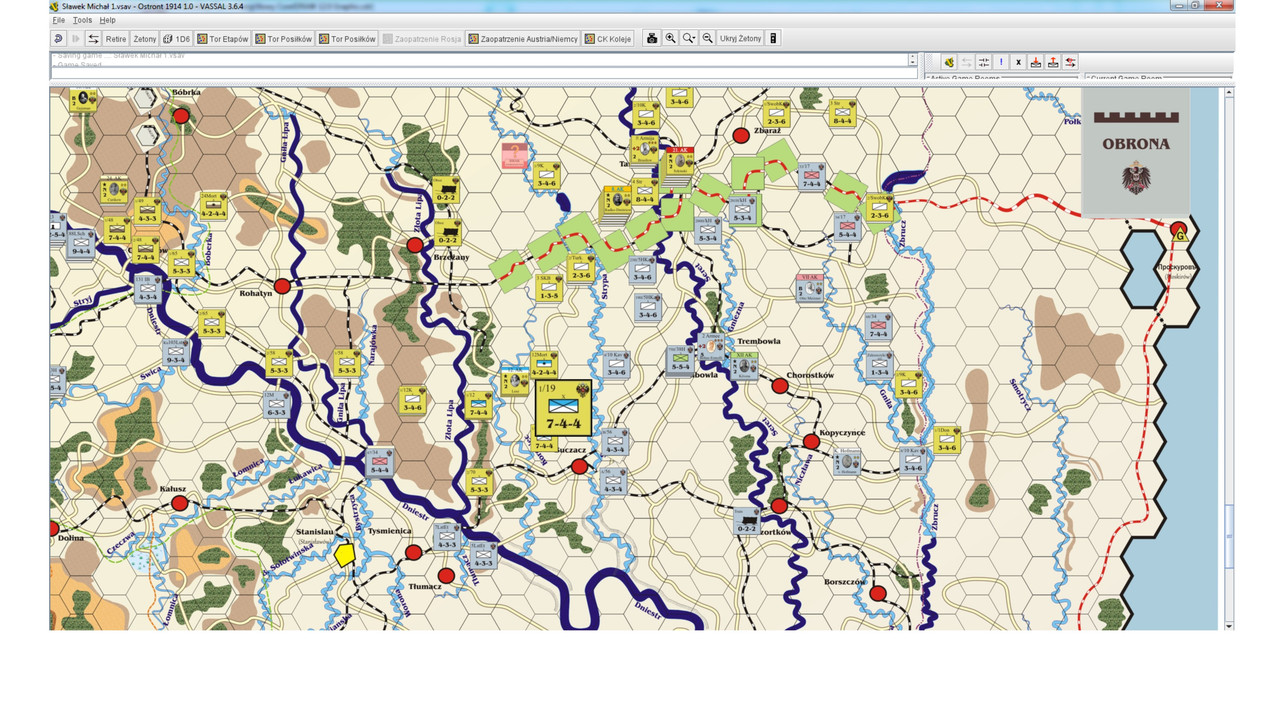Open the File menu
The height and width of the screenshot is (709, 1280).
[59, 20]
